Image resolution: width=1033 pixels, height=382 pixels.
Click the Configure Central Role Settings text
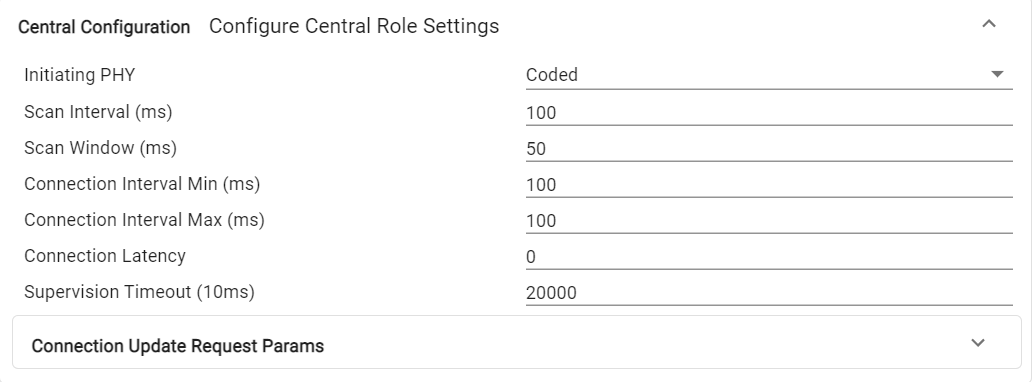point(354,26)
